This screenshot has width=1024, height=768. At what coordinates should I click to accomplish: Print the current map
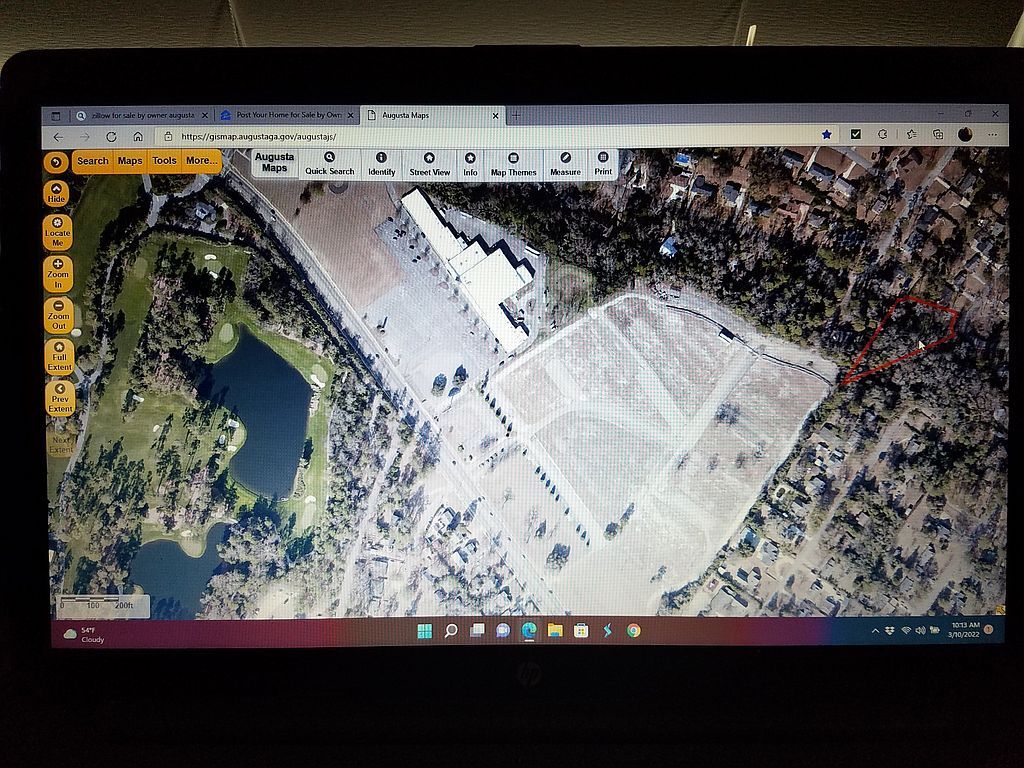603,164
